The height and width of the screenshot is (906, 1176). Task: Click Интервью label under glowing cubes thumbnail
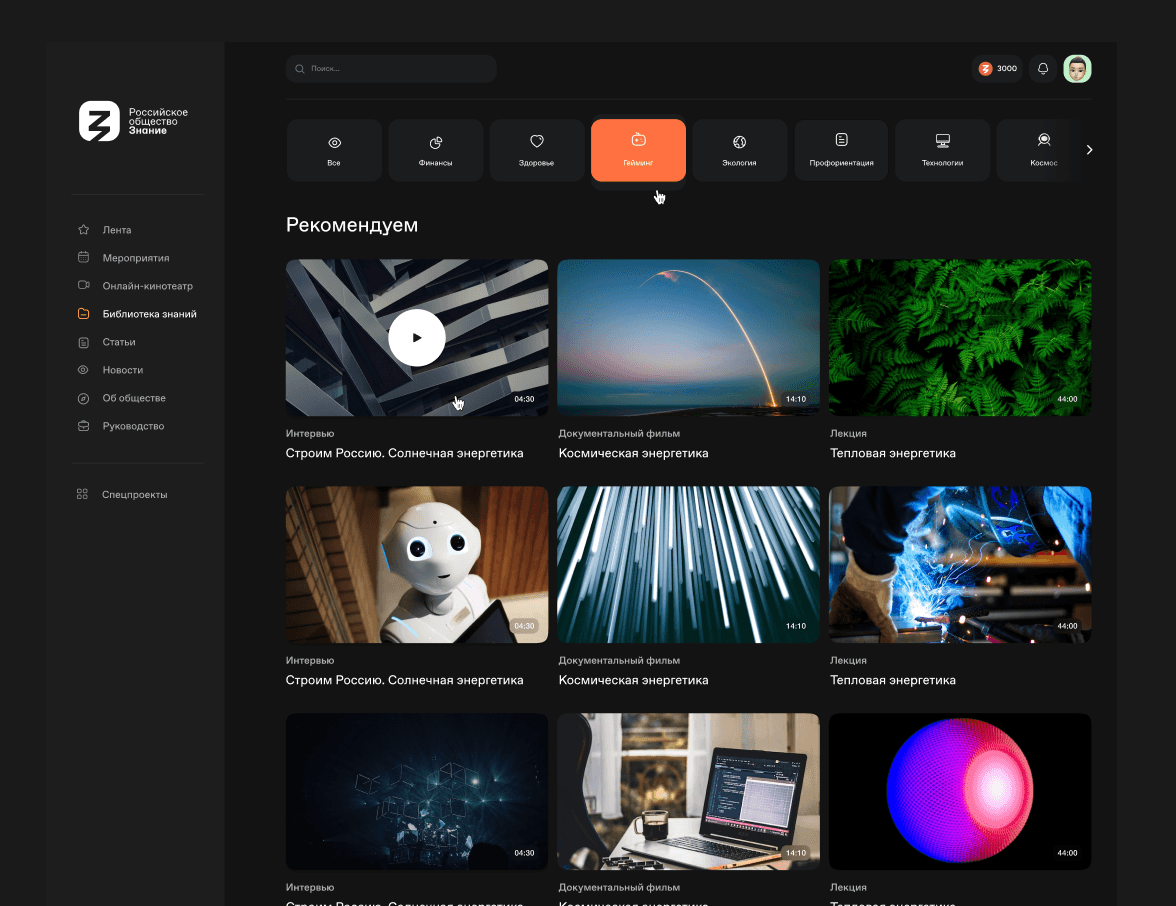[310, 887]
